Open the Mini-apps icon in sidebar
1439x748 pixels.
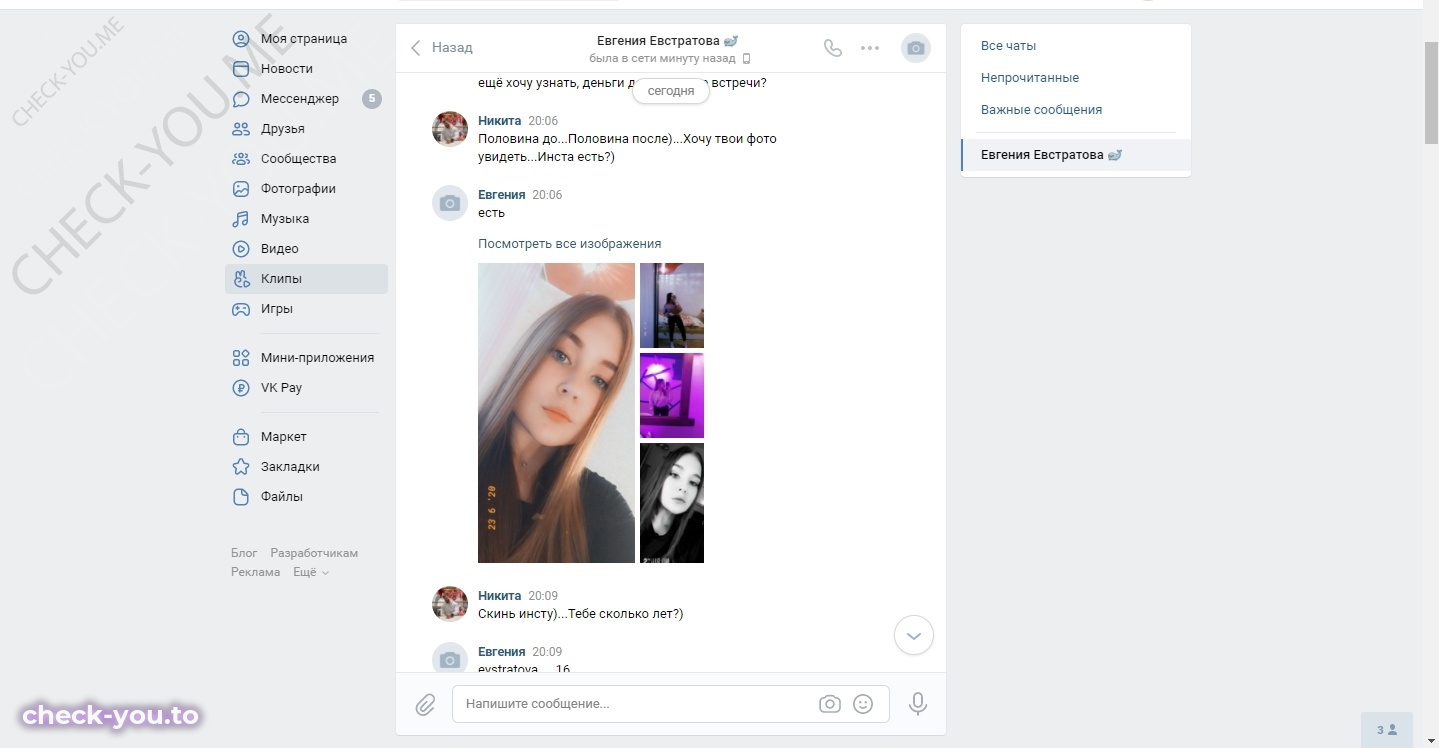pyautogui.click(x=241, y=358)
